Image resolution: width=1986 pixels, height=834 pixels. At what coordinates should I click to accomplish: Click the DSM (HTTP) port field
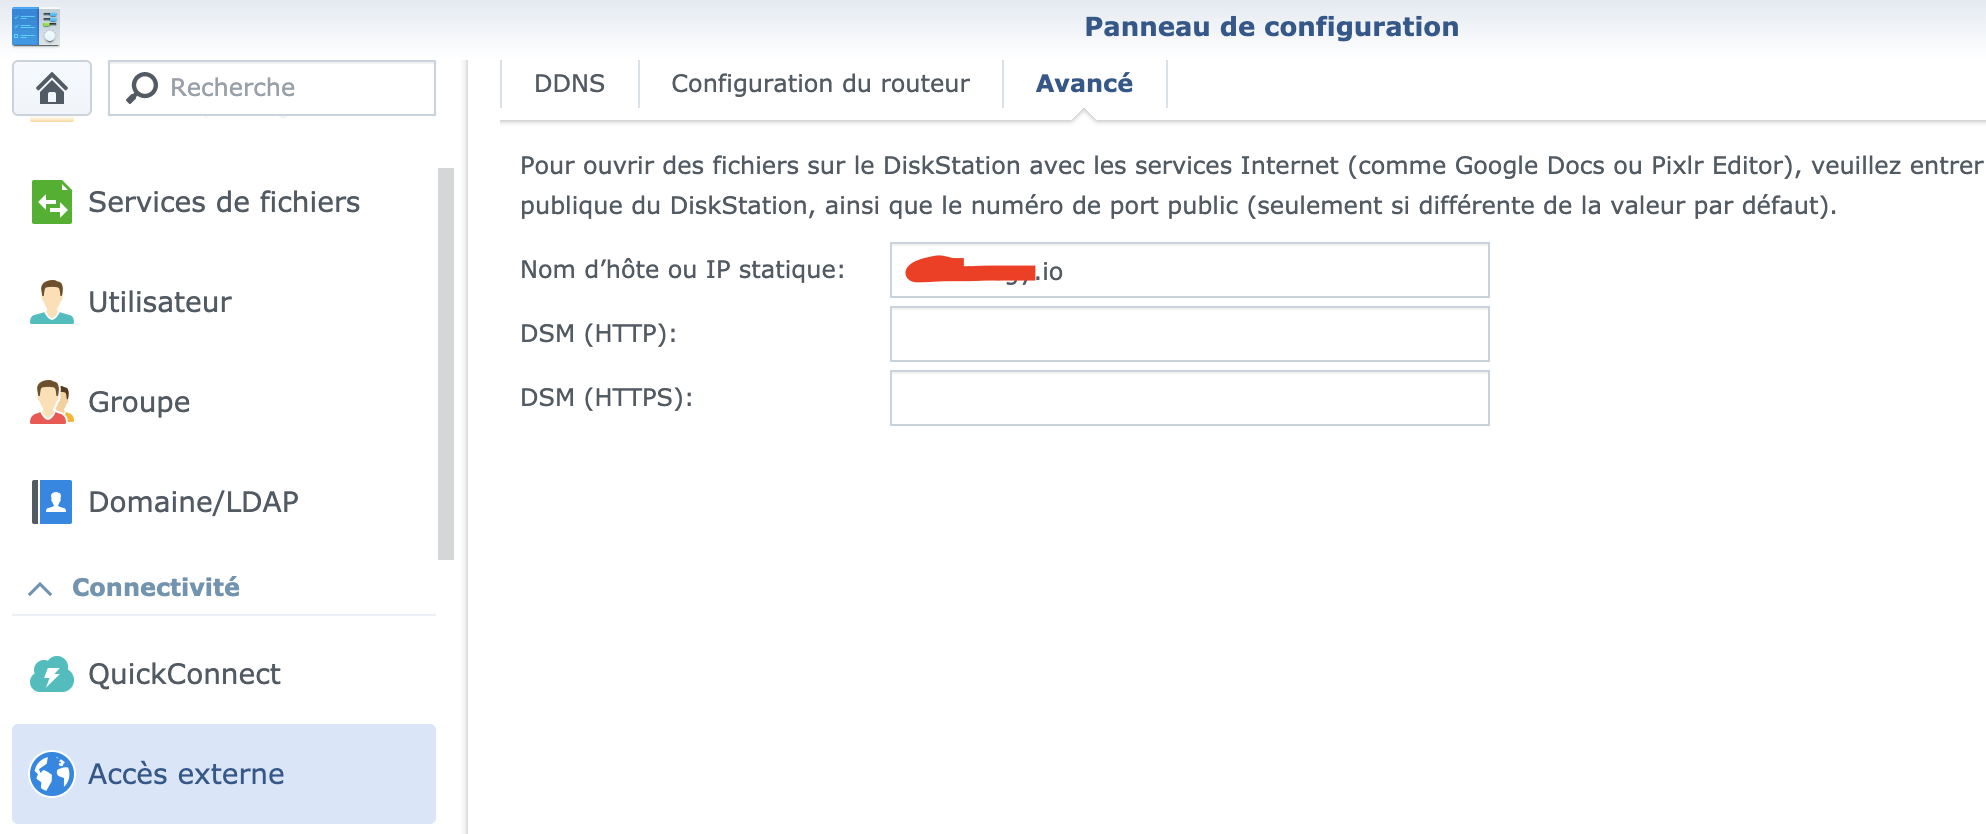[x=1189, y=334]
